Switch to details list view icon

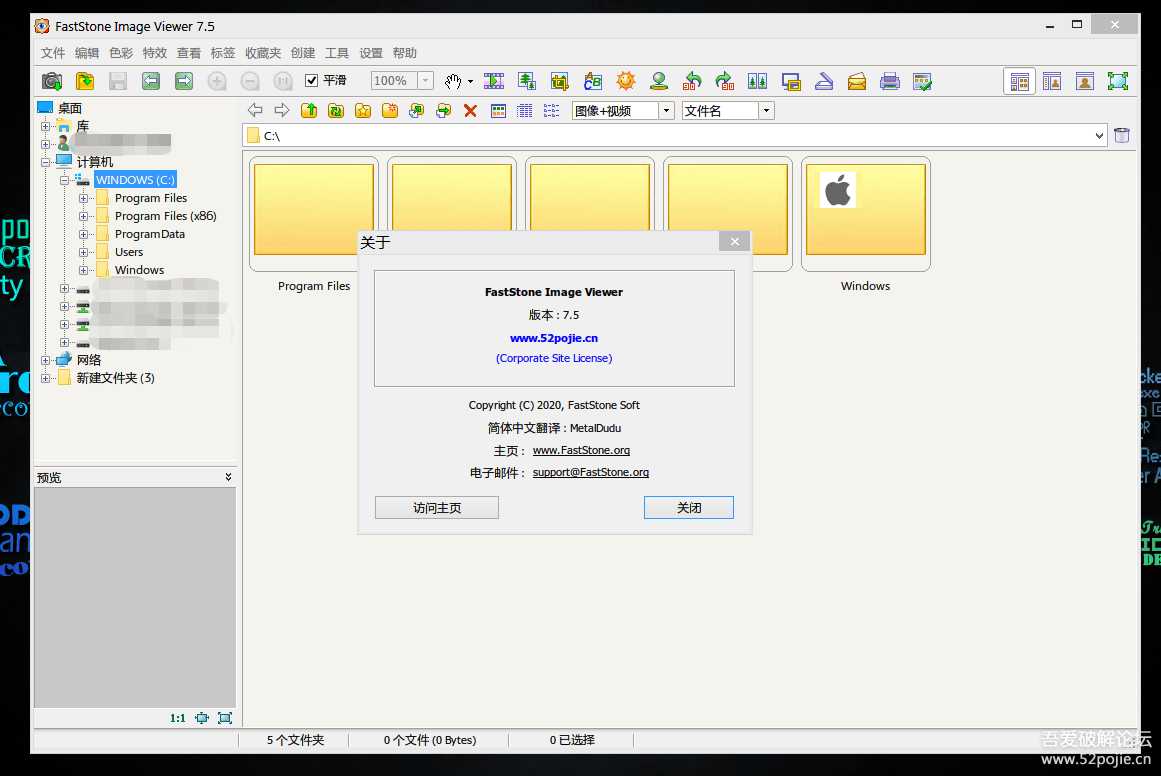point(525,111)
